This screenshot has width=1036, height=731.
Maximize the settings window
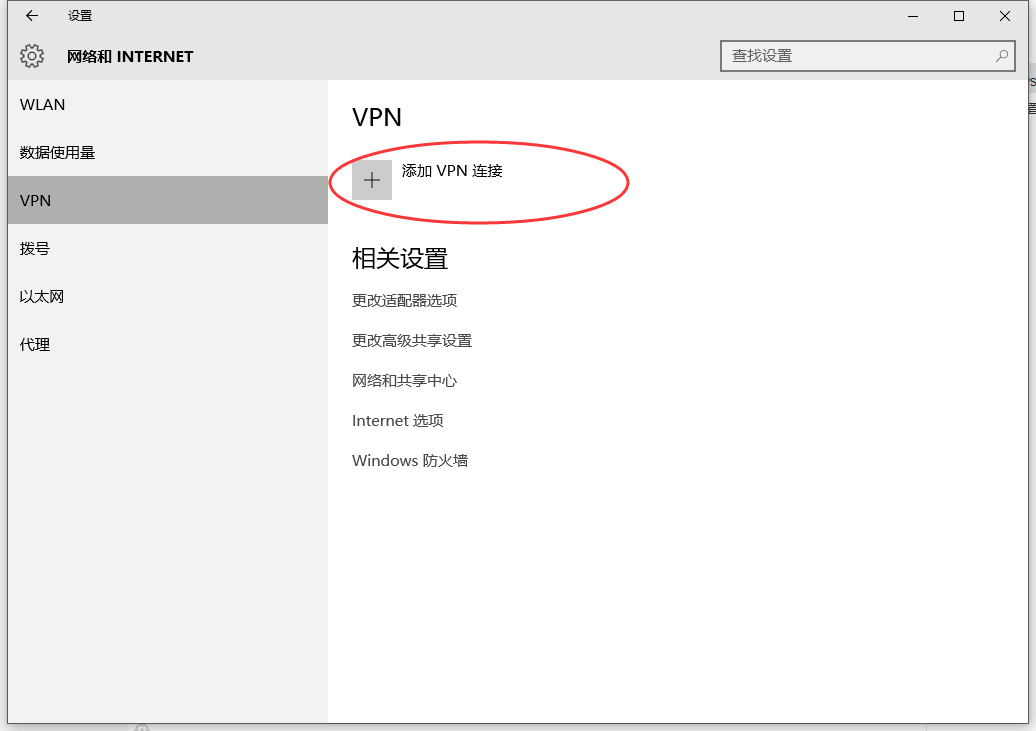pyautogui.click(x=959, y=17)
